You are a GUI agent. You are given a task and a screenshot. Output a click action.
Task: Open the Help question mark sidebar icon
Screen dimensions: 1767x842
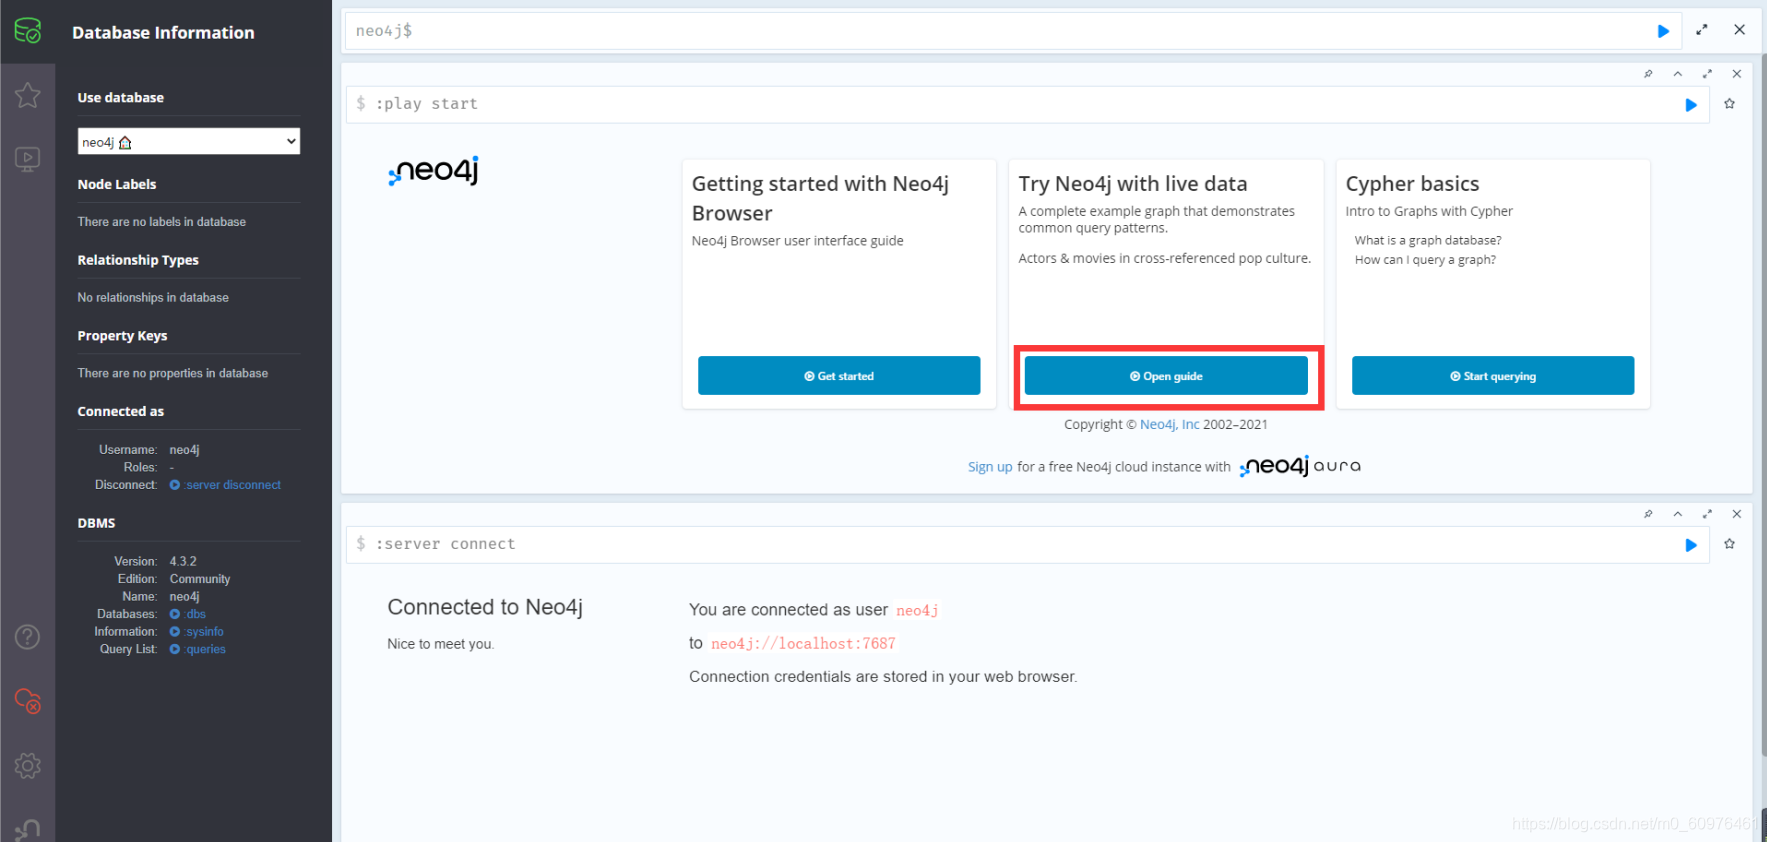click(28, 637)
